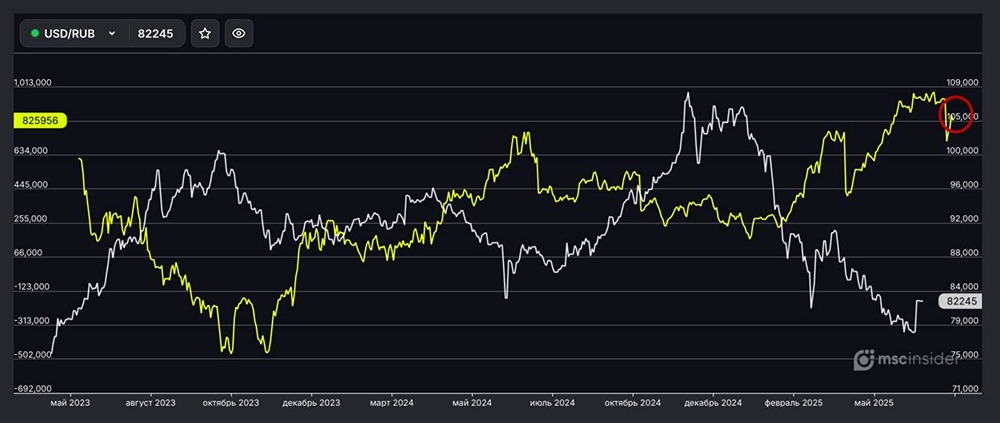Click the green status dot near USD/RUB
The height and width of the screenshot is (423, 1000).
click(x=35, y=33)
